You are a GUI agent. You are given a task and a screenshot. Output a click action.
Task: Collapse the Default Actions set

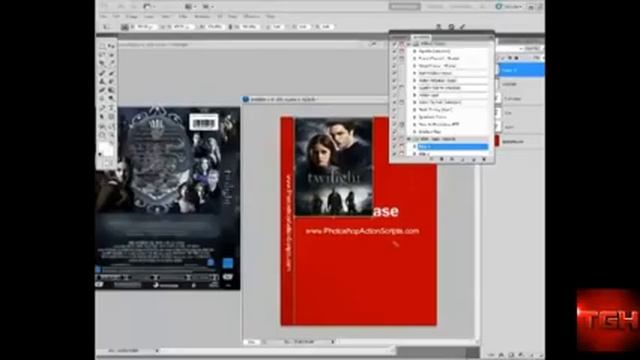(409, 44)
